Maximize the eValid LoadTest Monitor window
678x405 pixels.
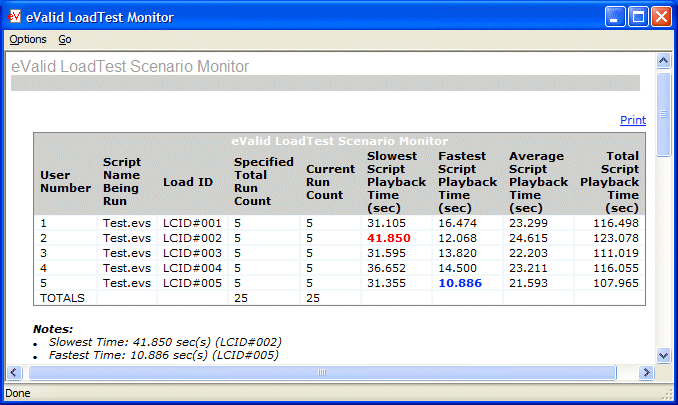pyautogui.click(x=638, y=17)
